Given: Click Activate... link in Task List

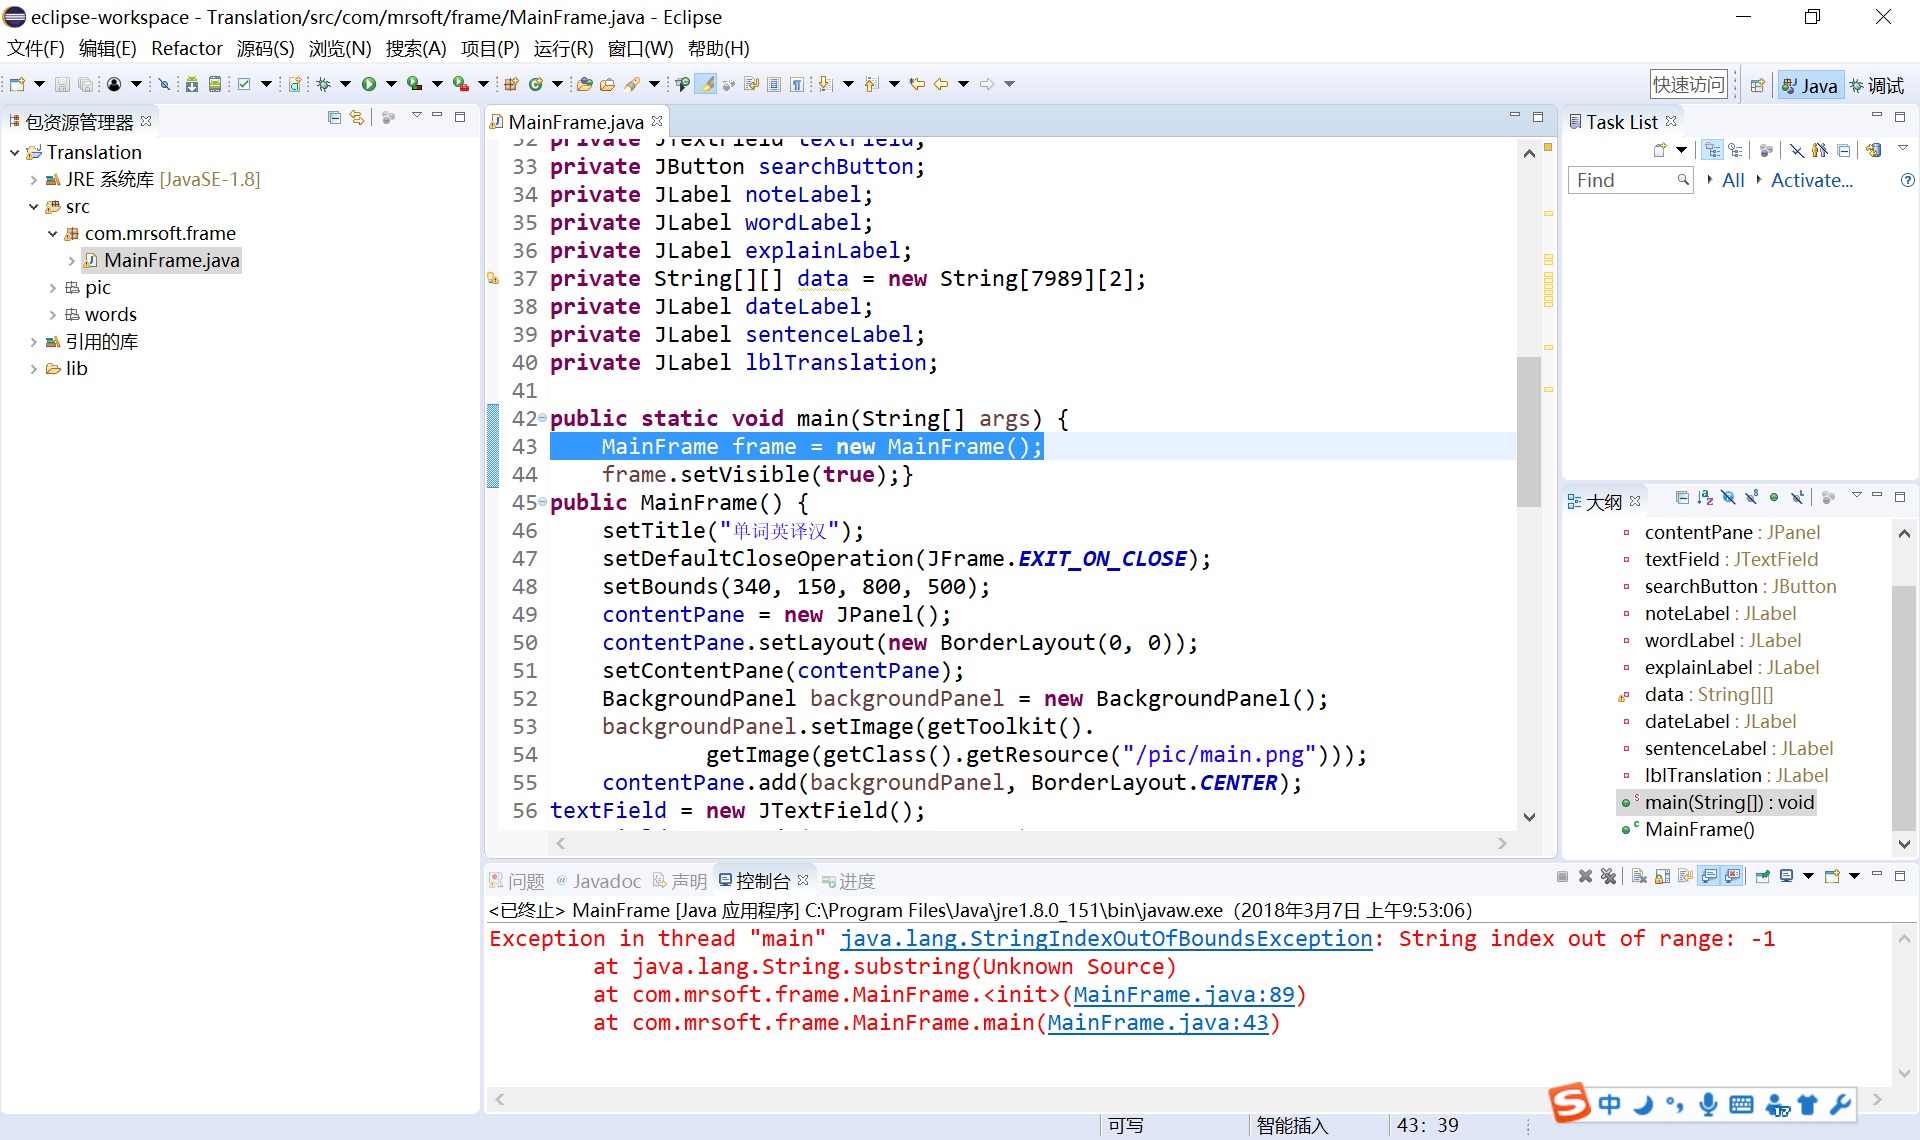Looking at the screenshot, I should click(1811, 180).
